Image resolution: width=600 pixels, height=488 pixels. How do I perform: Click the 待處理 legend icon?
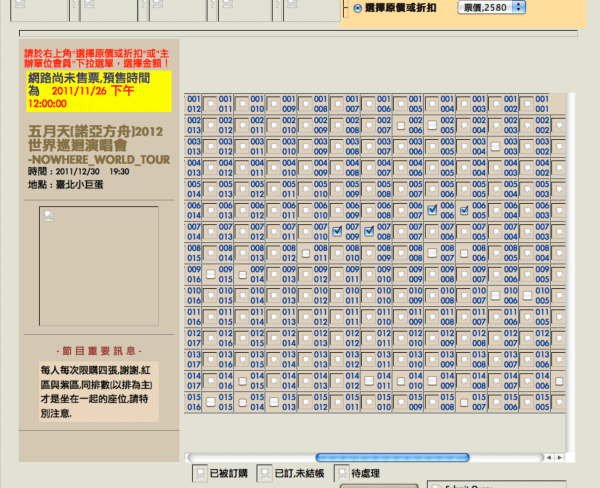[x=342, y=473]
